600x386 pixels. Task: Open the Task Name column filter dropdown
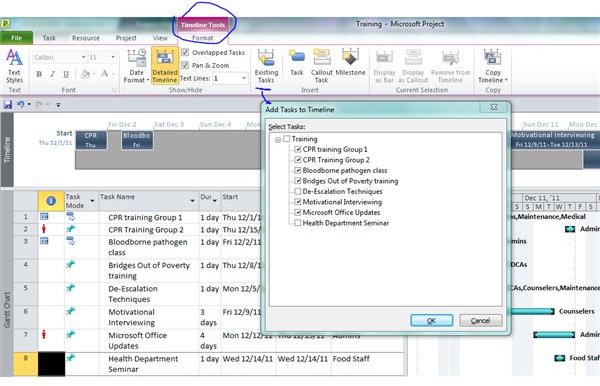click(192, 201)
